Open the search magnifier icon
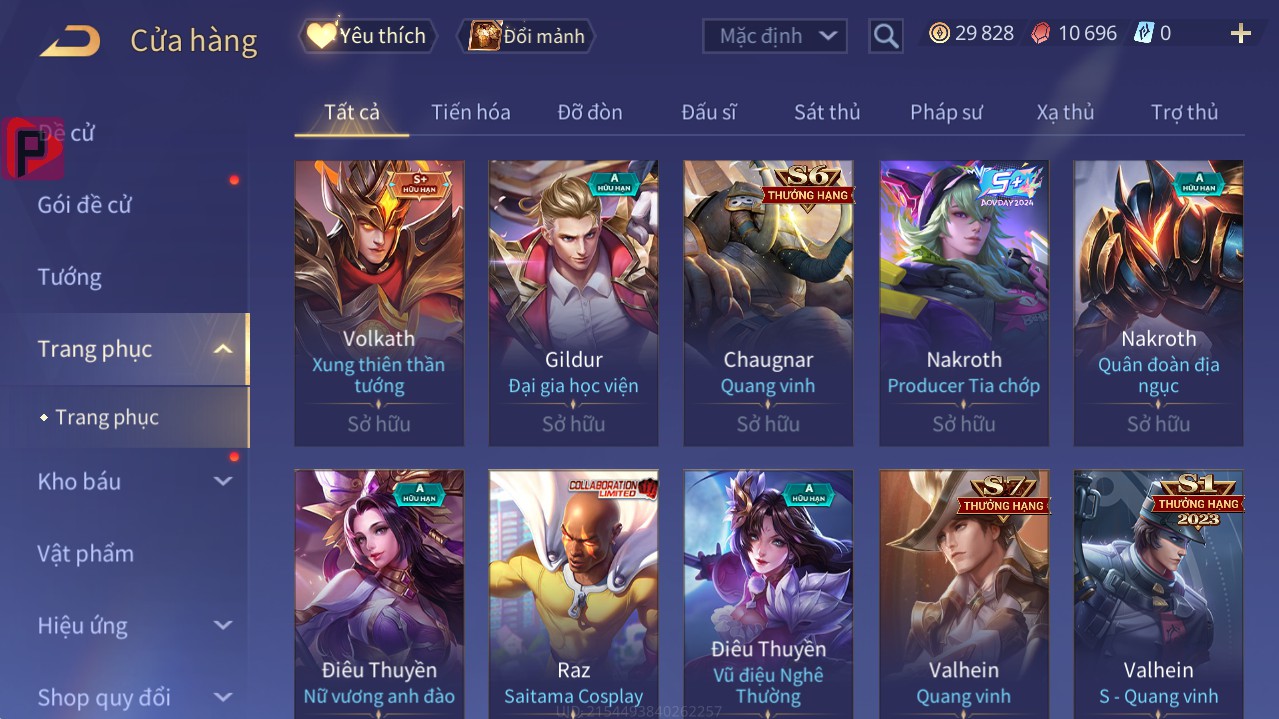1279x719 pixels. coord(886,36)
